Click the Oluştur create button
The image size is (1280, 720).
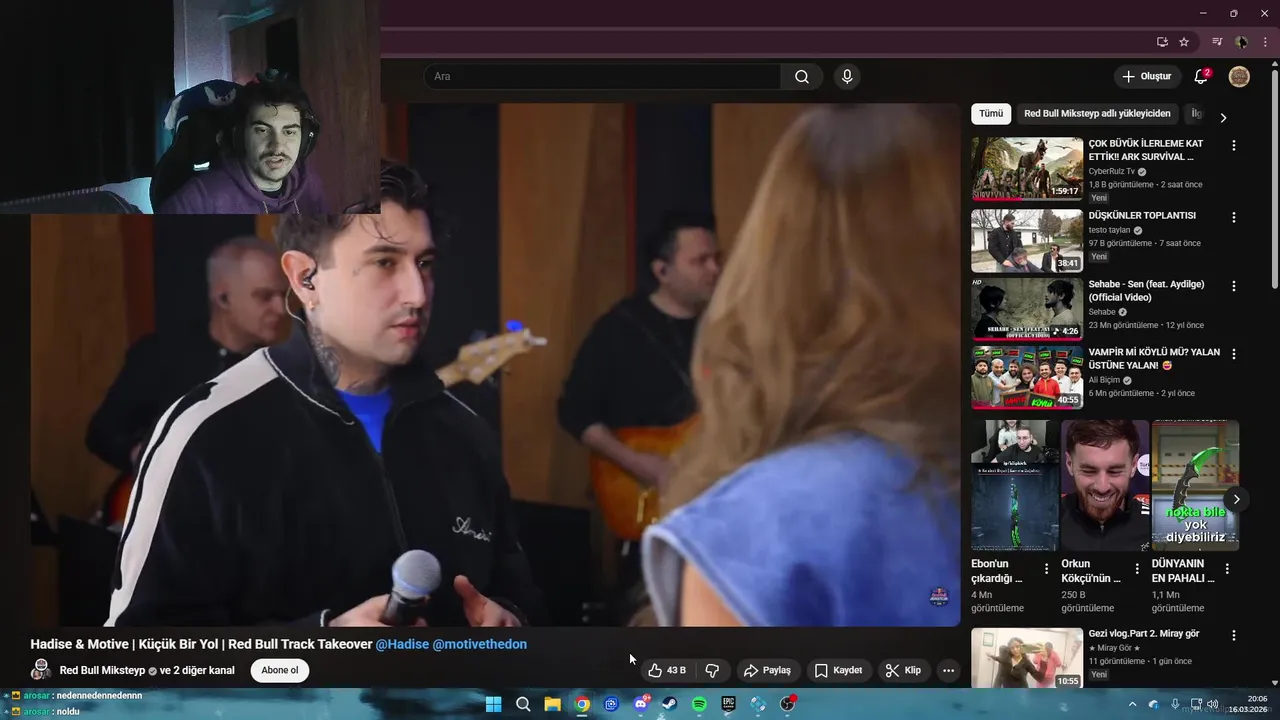tap(1147, 77)
